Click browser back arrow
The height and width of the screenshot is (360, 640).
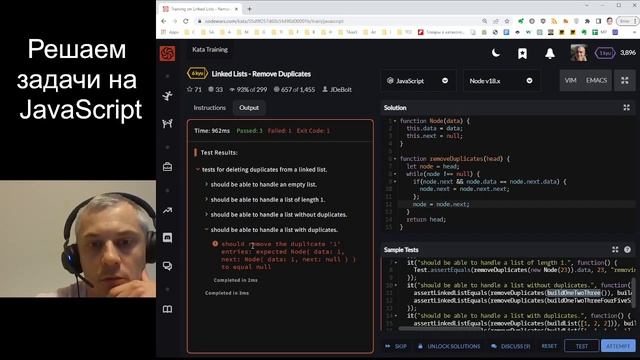point(164,21)
